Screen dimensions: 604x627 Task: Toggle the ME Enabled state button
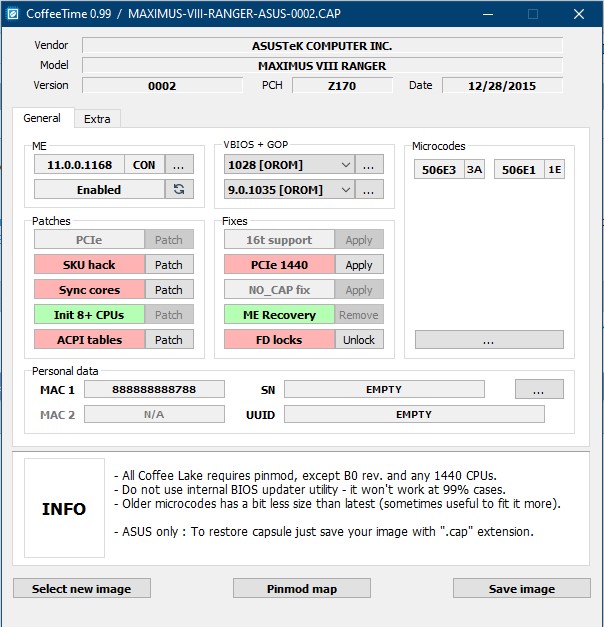(x=99, y=189)
